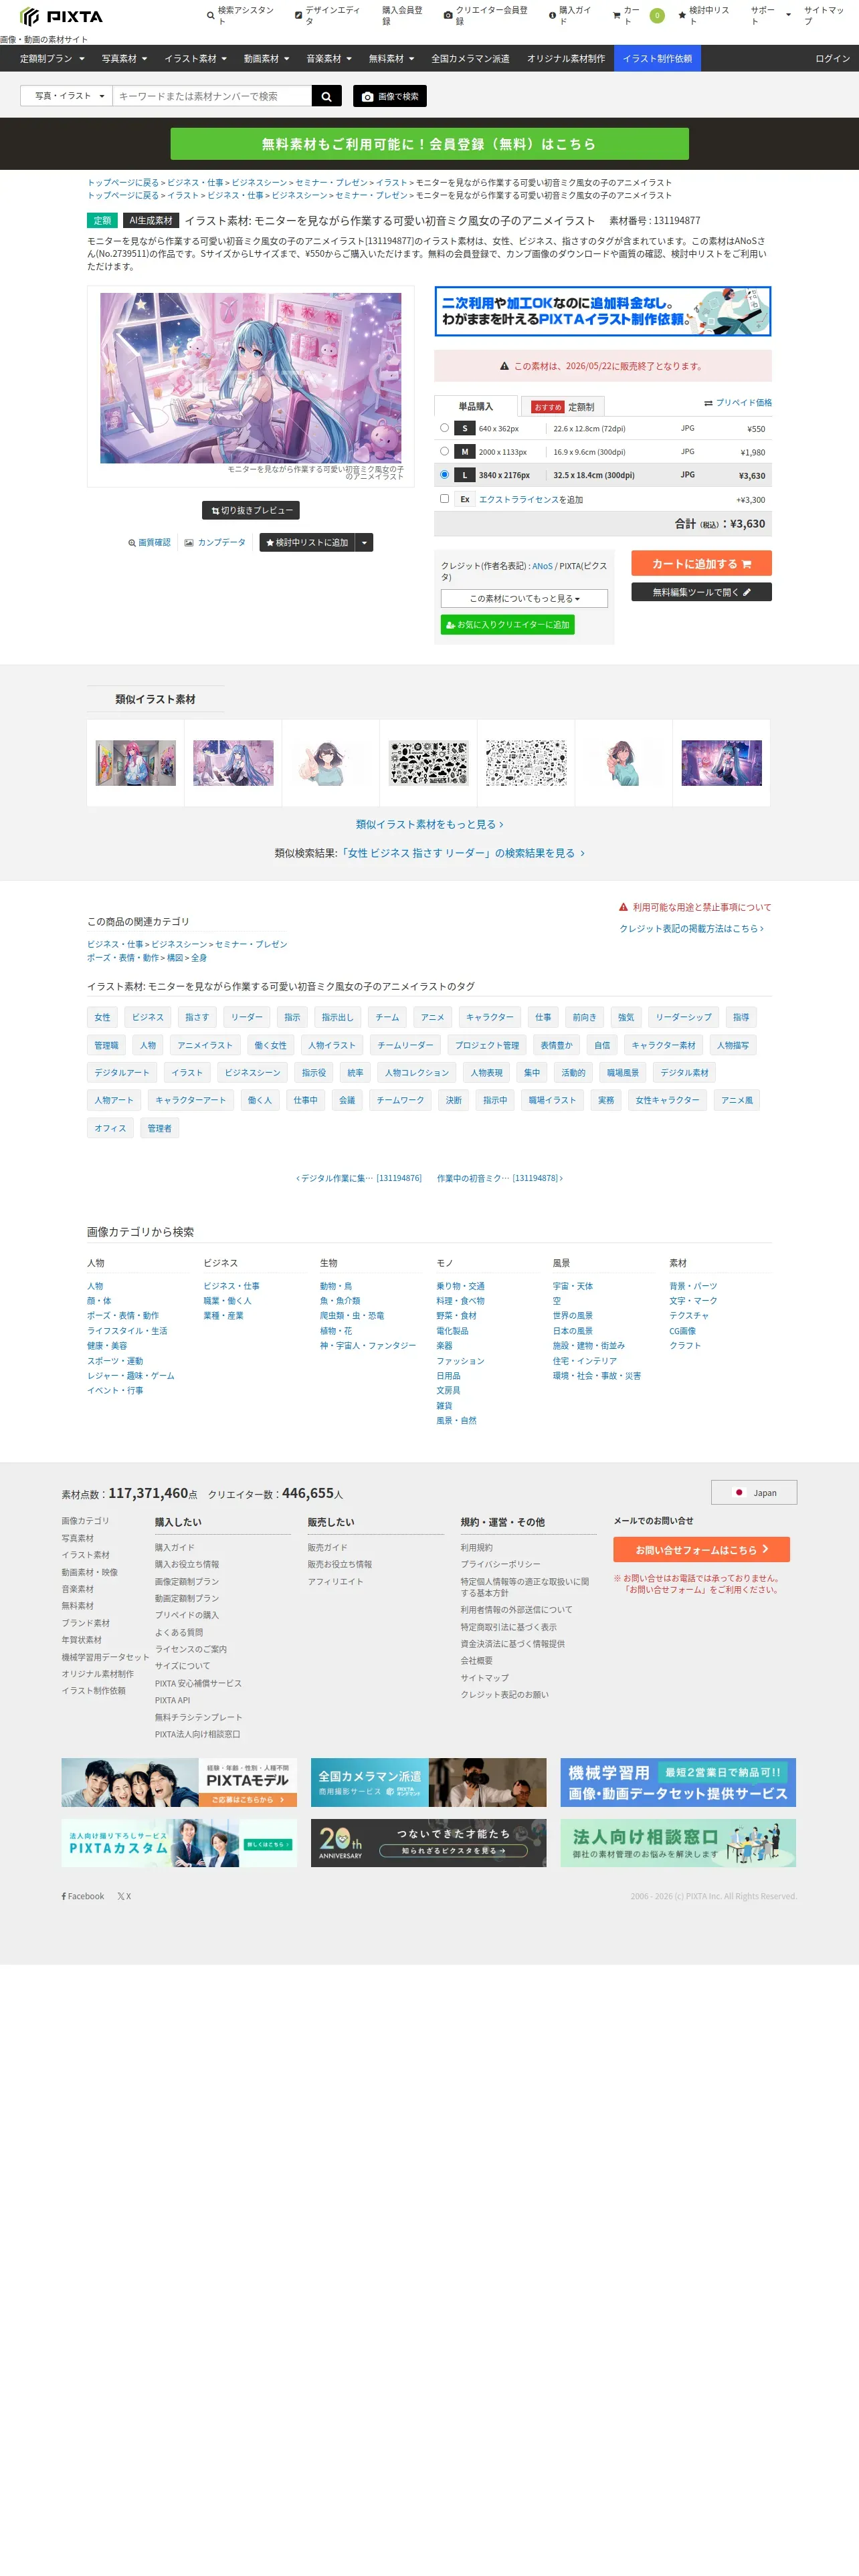Expand the arrow next to 検討中リストに追加

tap(365, 542)
